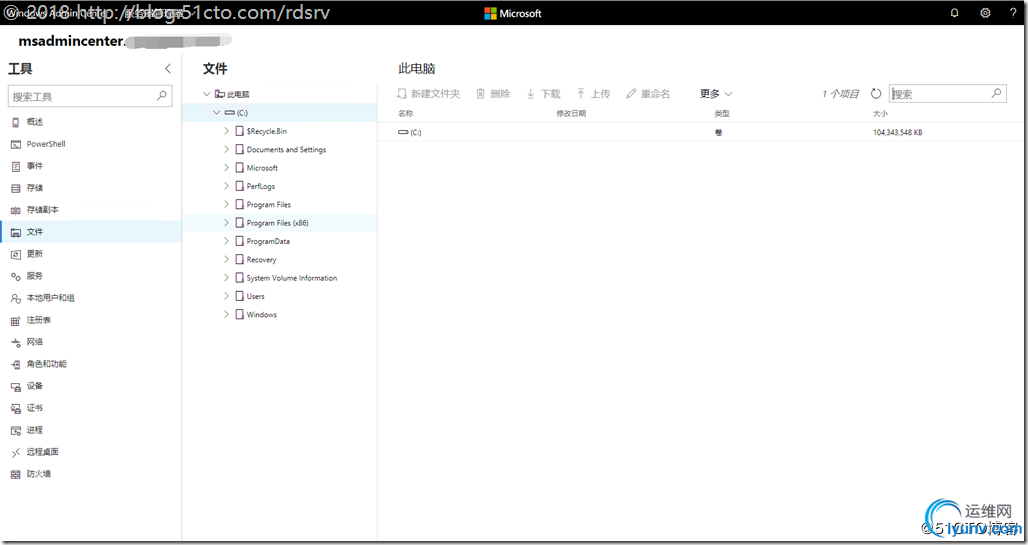Select ProgramData folder name in tree
Screen dimensions: 1028x545
(x=268, y=241)
